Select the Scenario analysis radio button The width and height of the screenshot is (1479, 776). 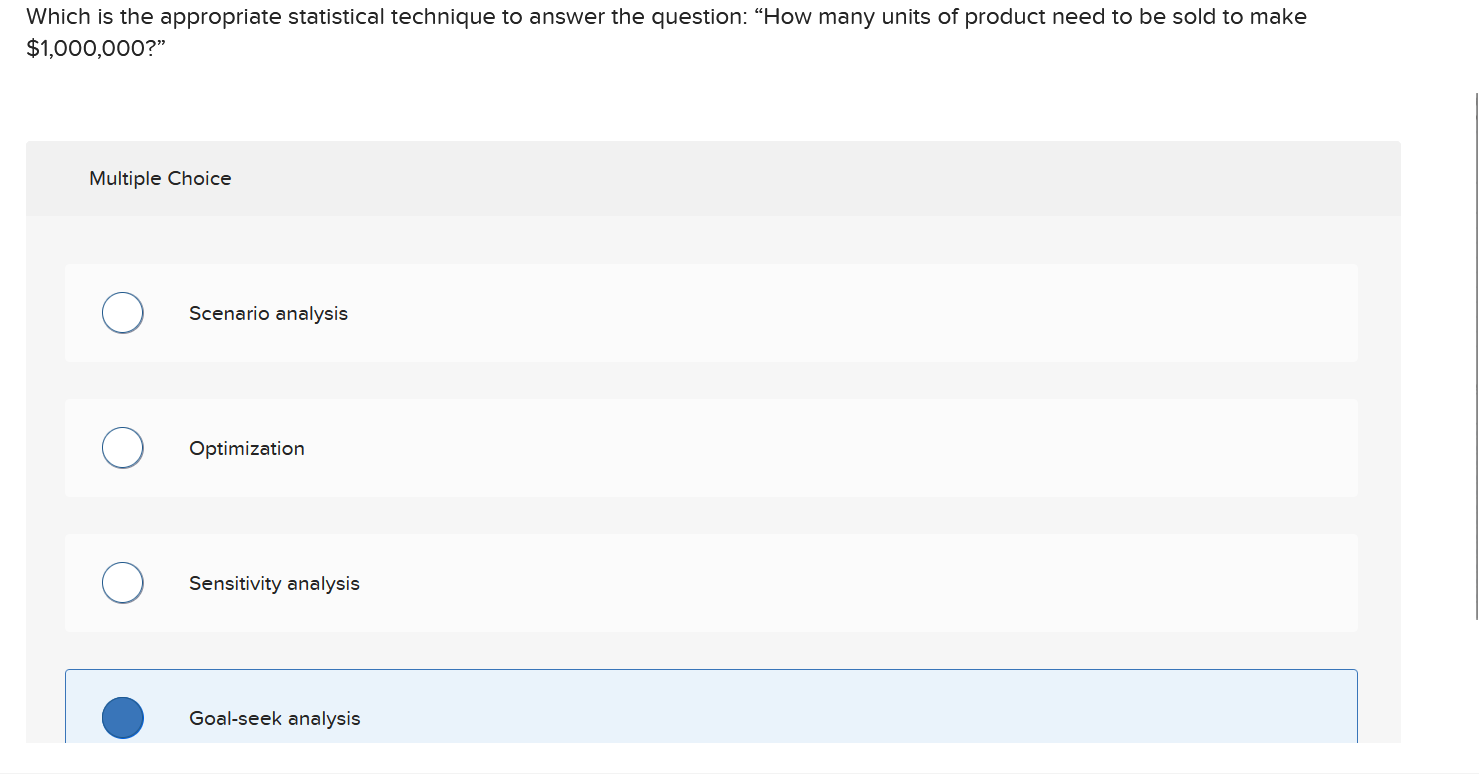(122, 312)
